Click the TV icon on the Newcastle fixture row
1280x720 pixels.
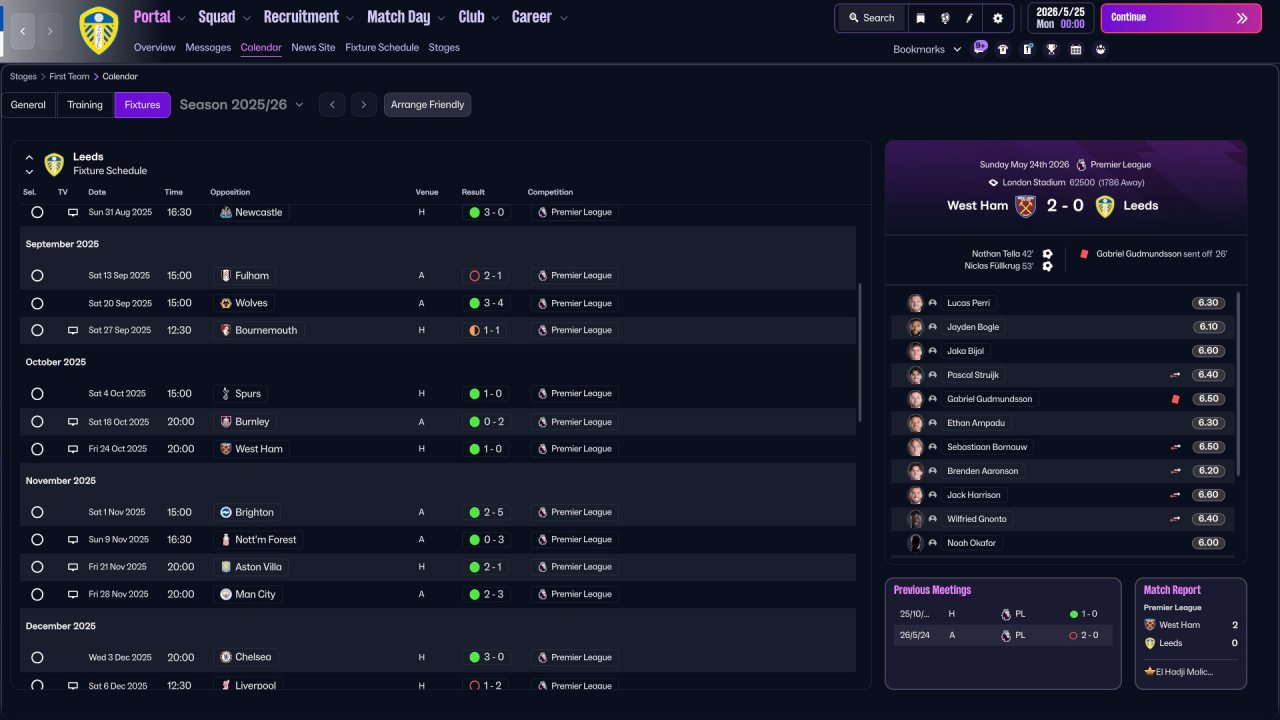pos(73,213)
